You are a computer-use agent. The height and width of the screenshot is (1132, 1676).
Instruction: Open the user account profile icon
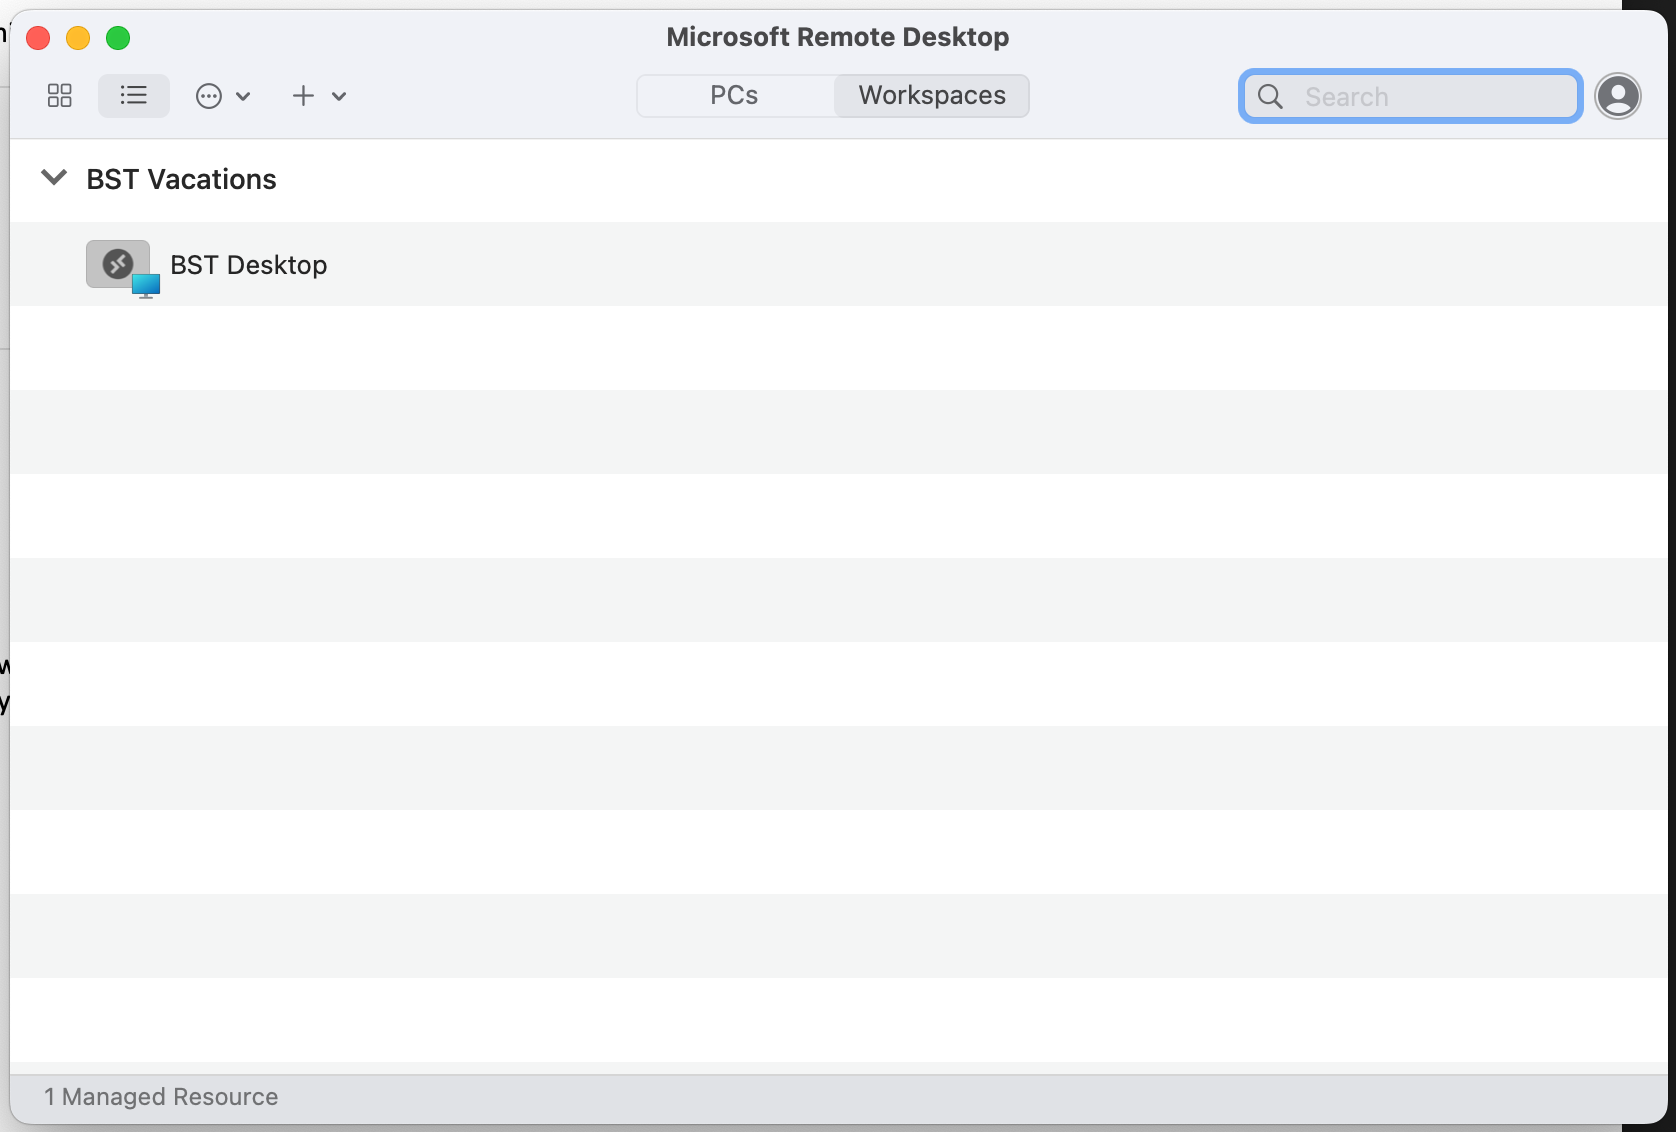pos(1617,97)
